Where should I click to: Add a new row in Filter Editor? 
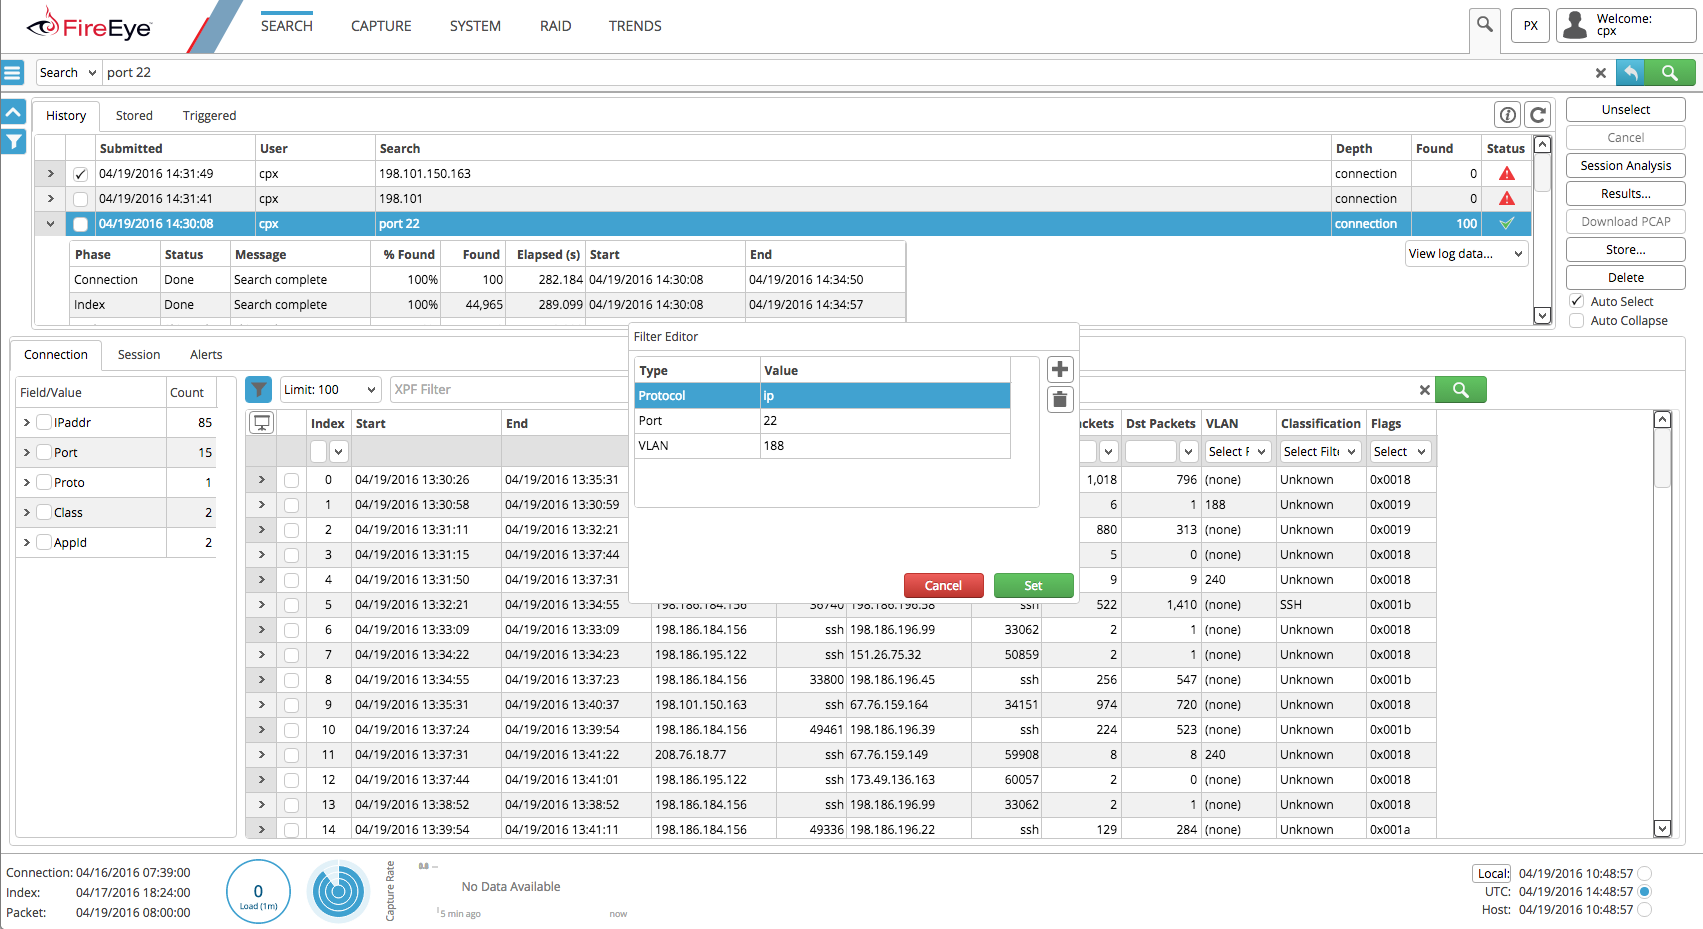tap(1060, 369)
